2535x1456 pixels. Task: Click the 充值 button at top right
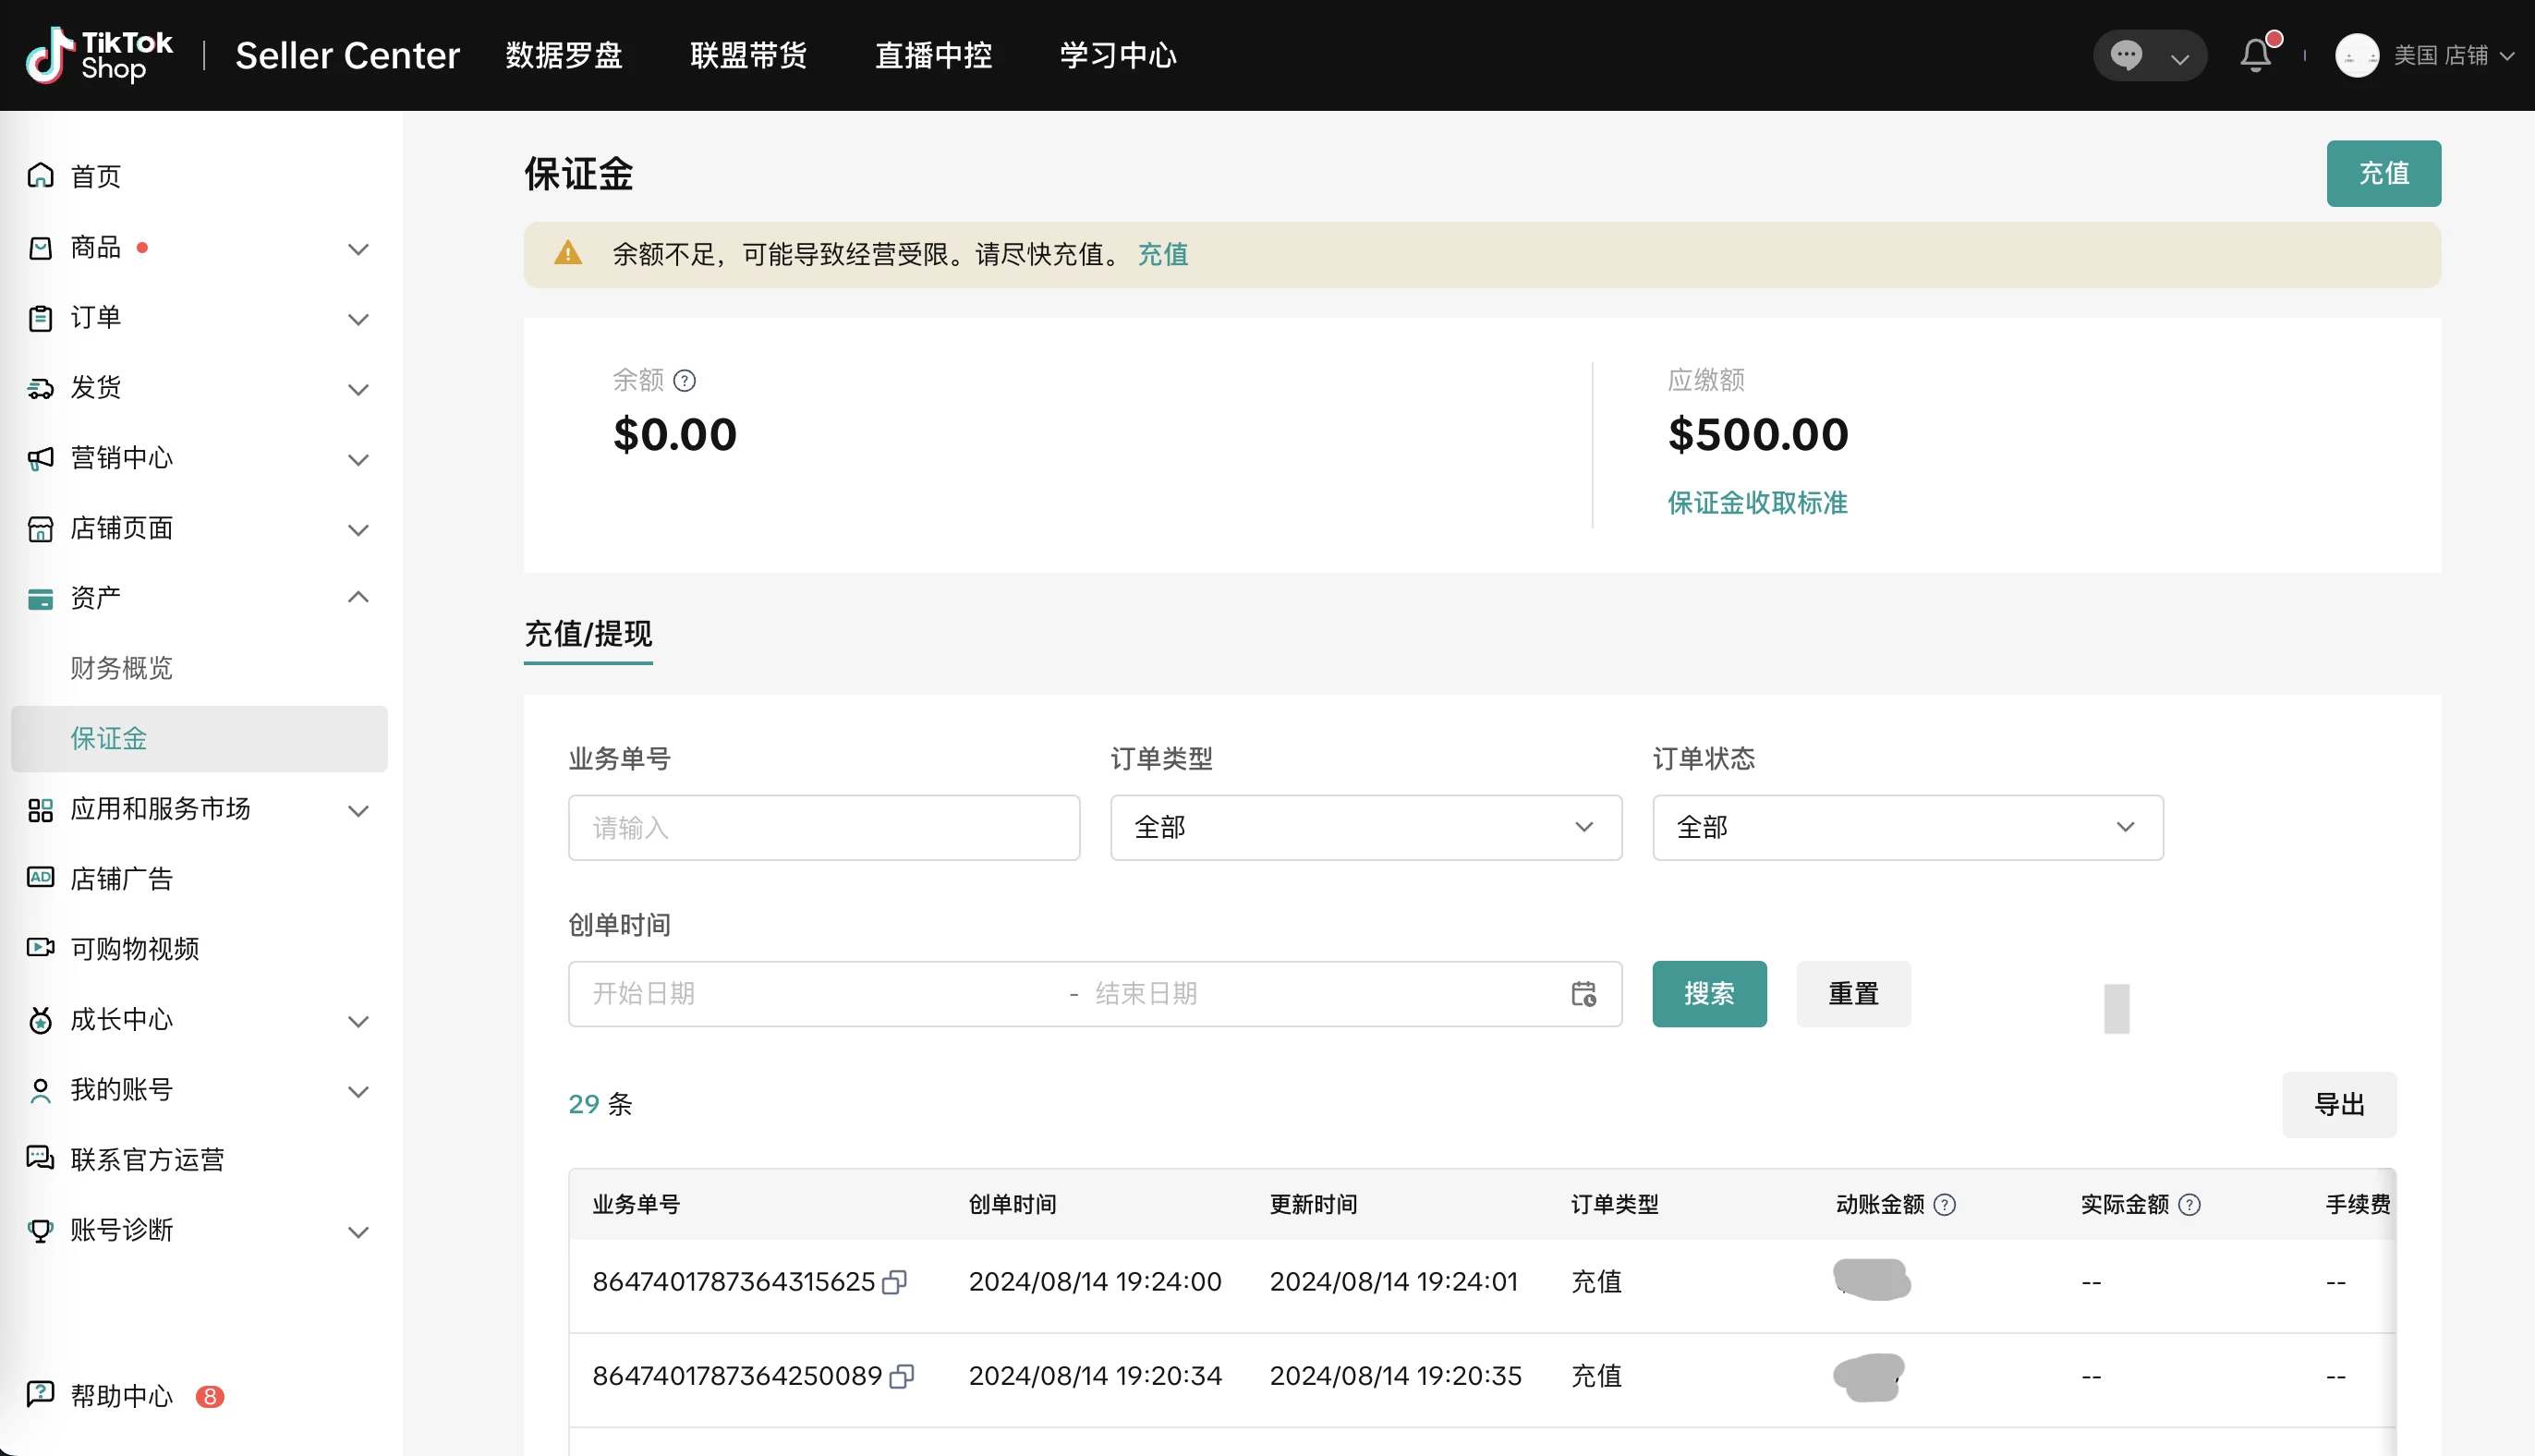click(2383, 173)
